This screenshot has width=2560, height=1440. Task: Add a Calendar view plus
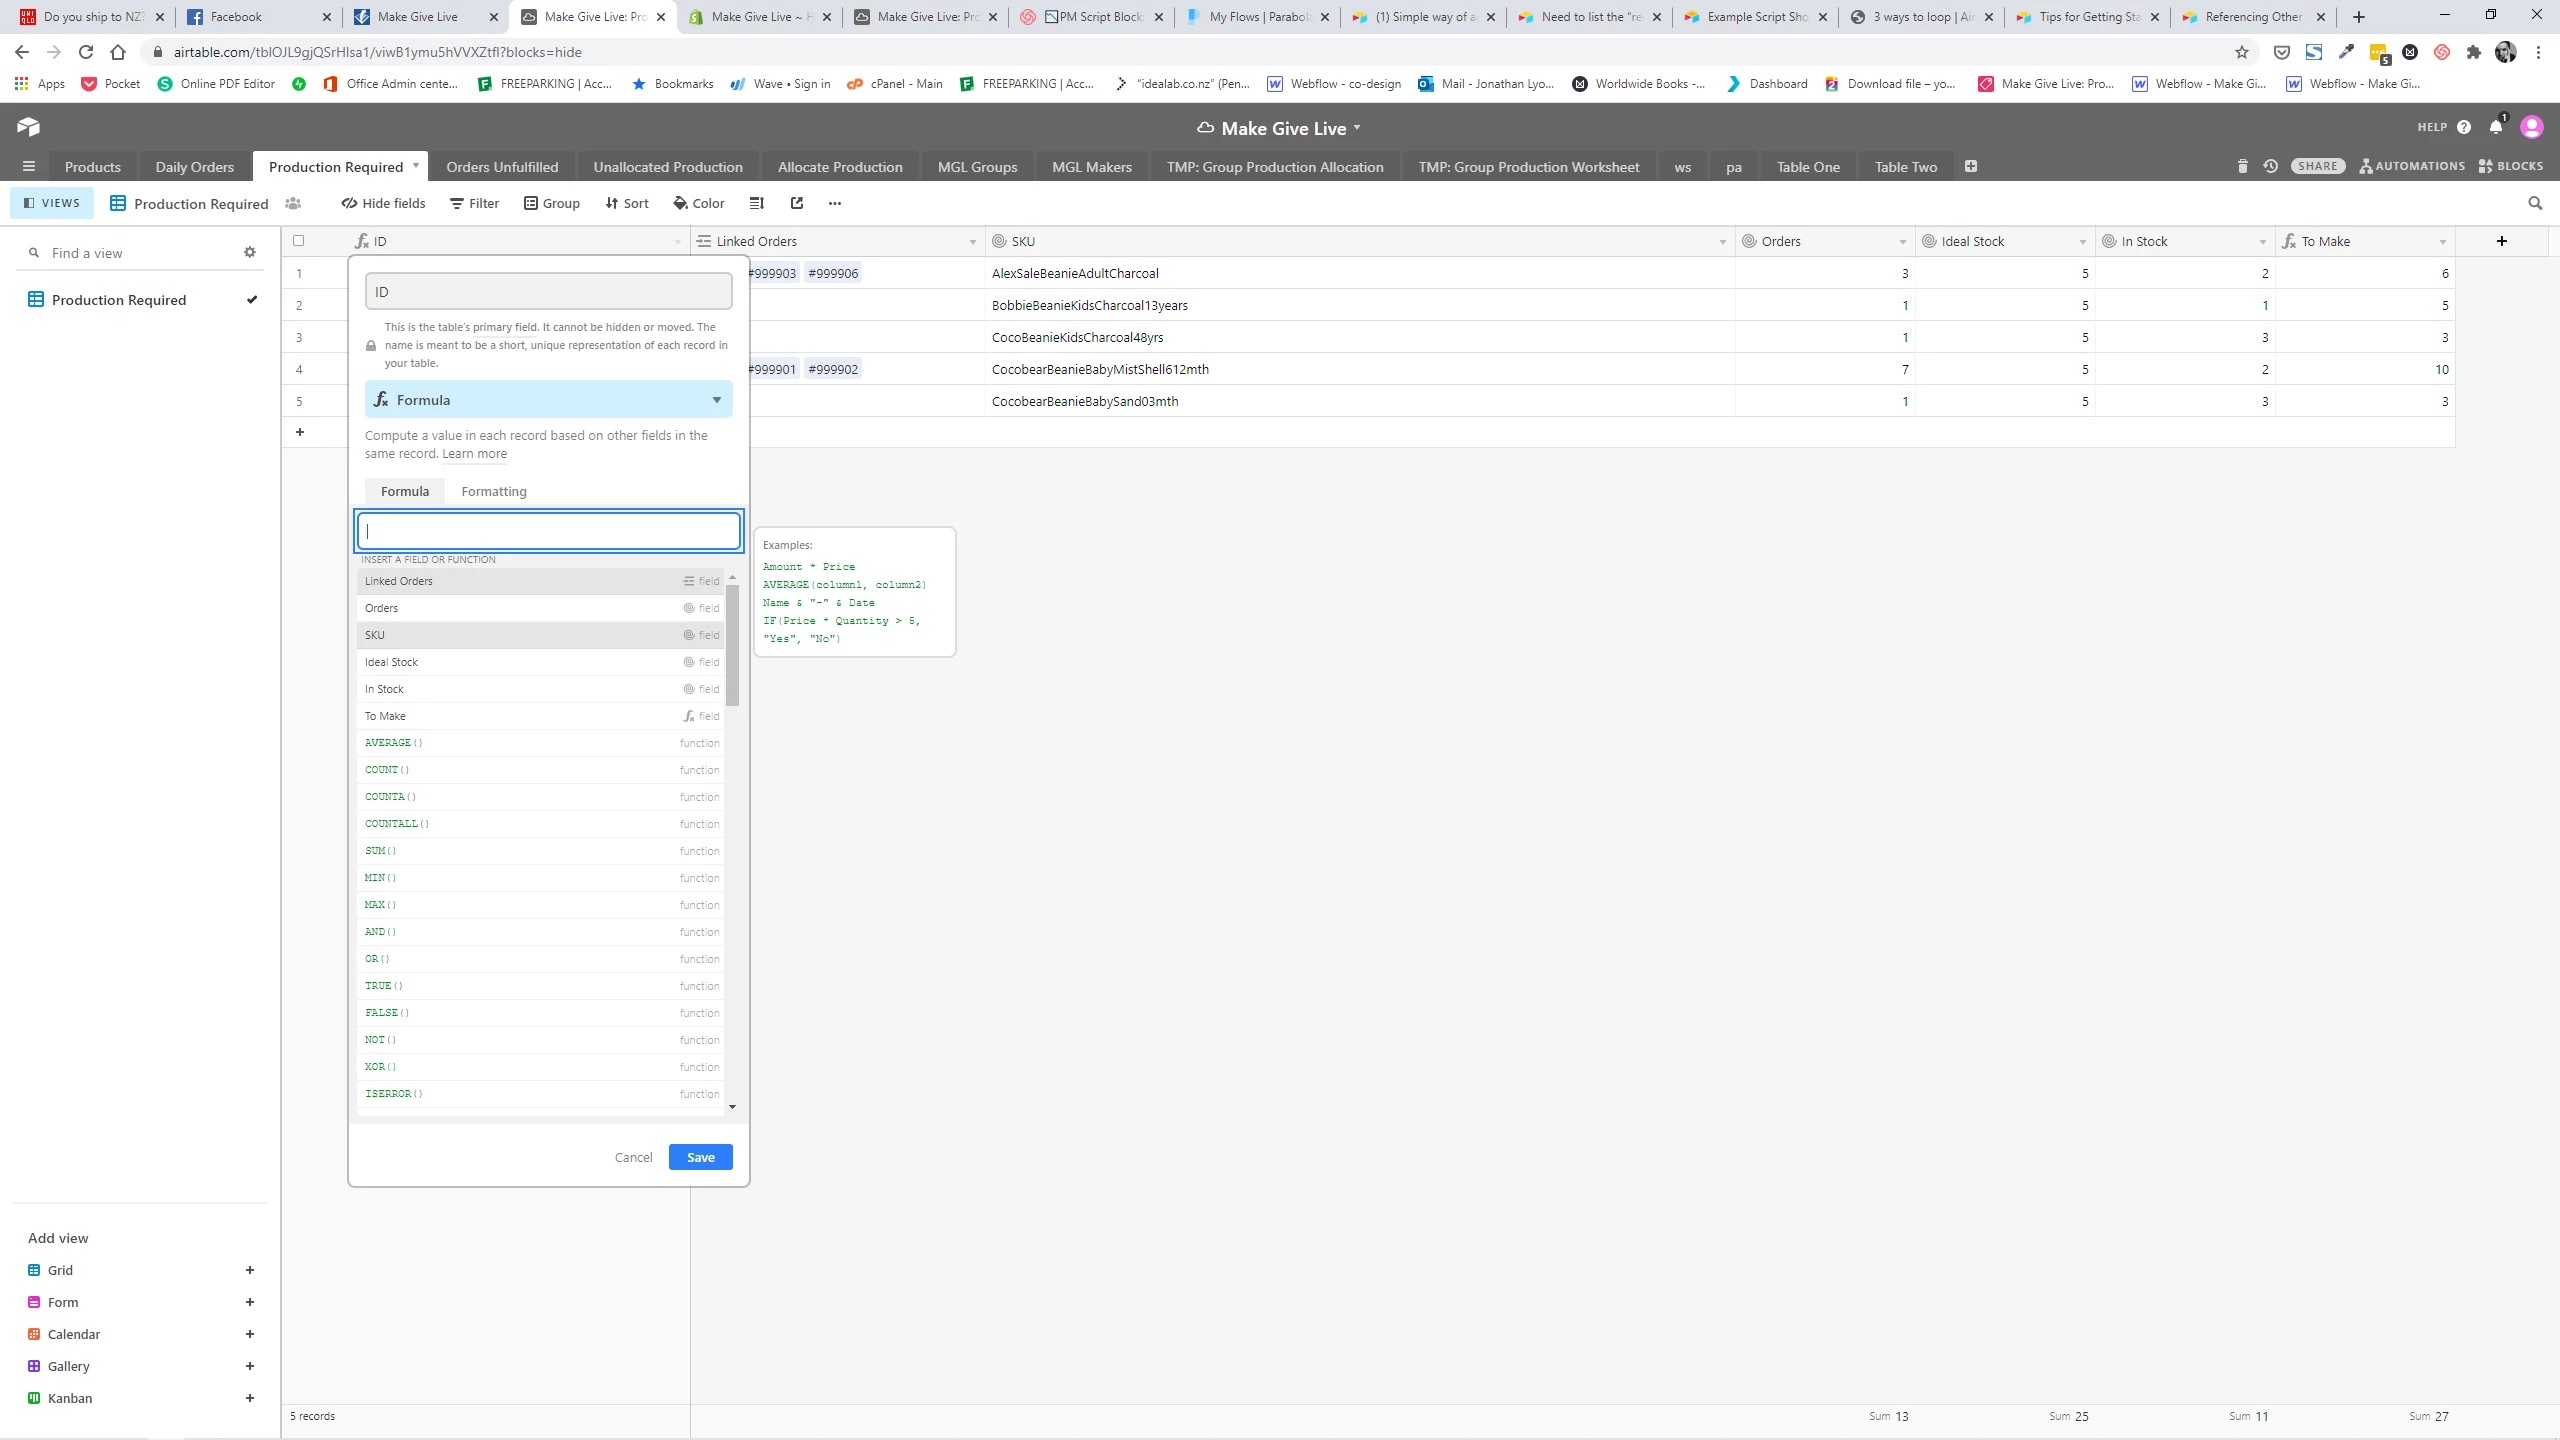tap(250, 1334)
